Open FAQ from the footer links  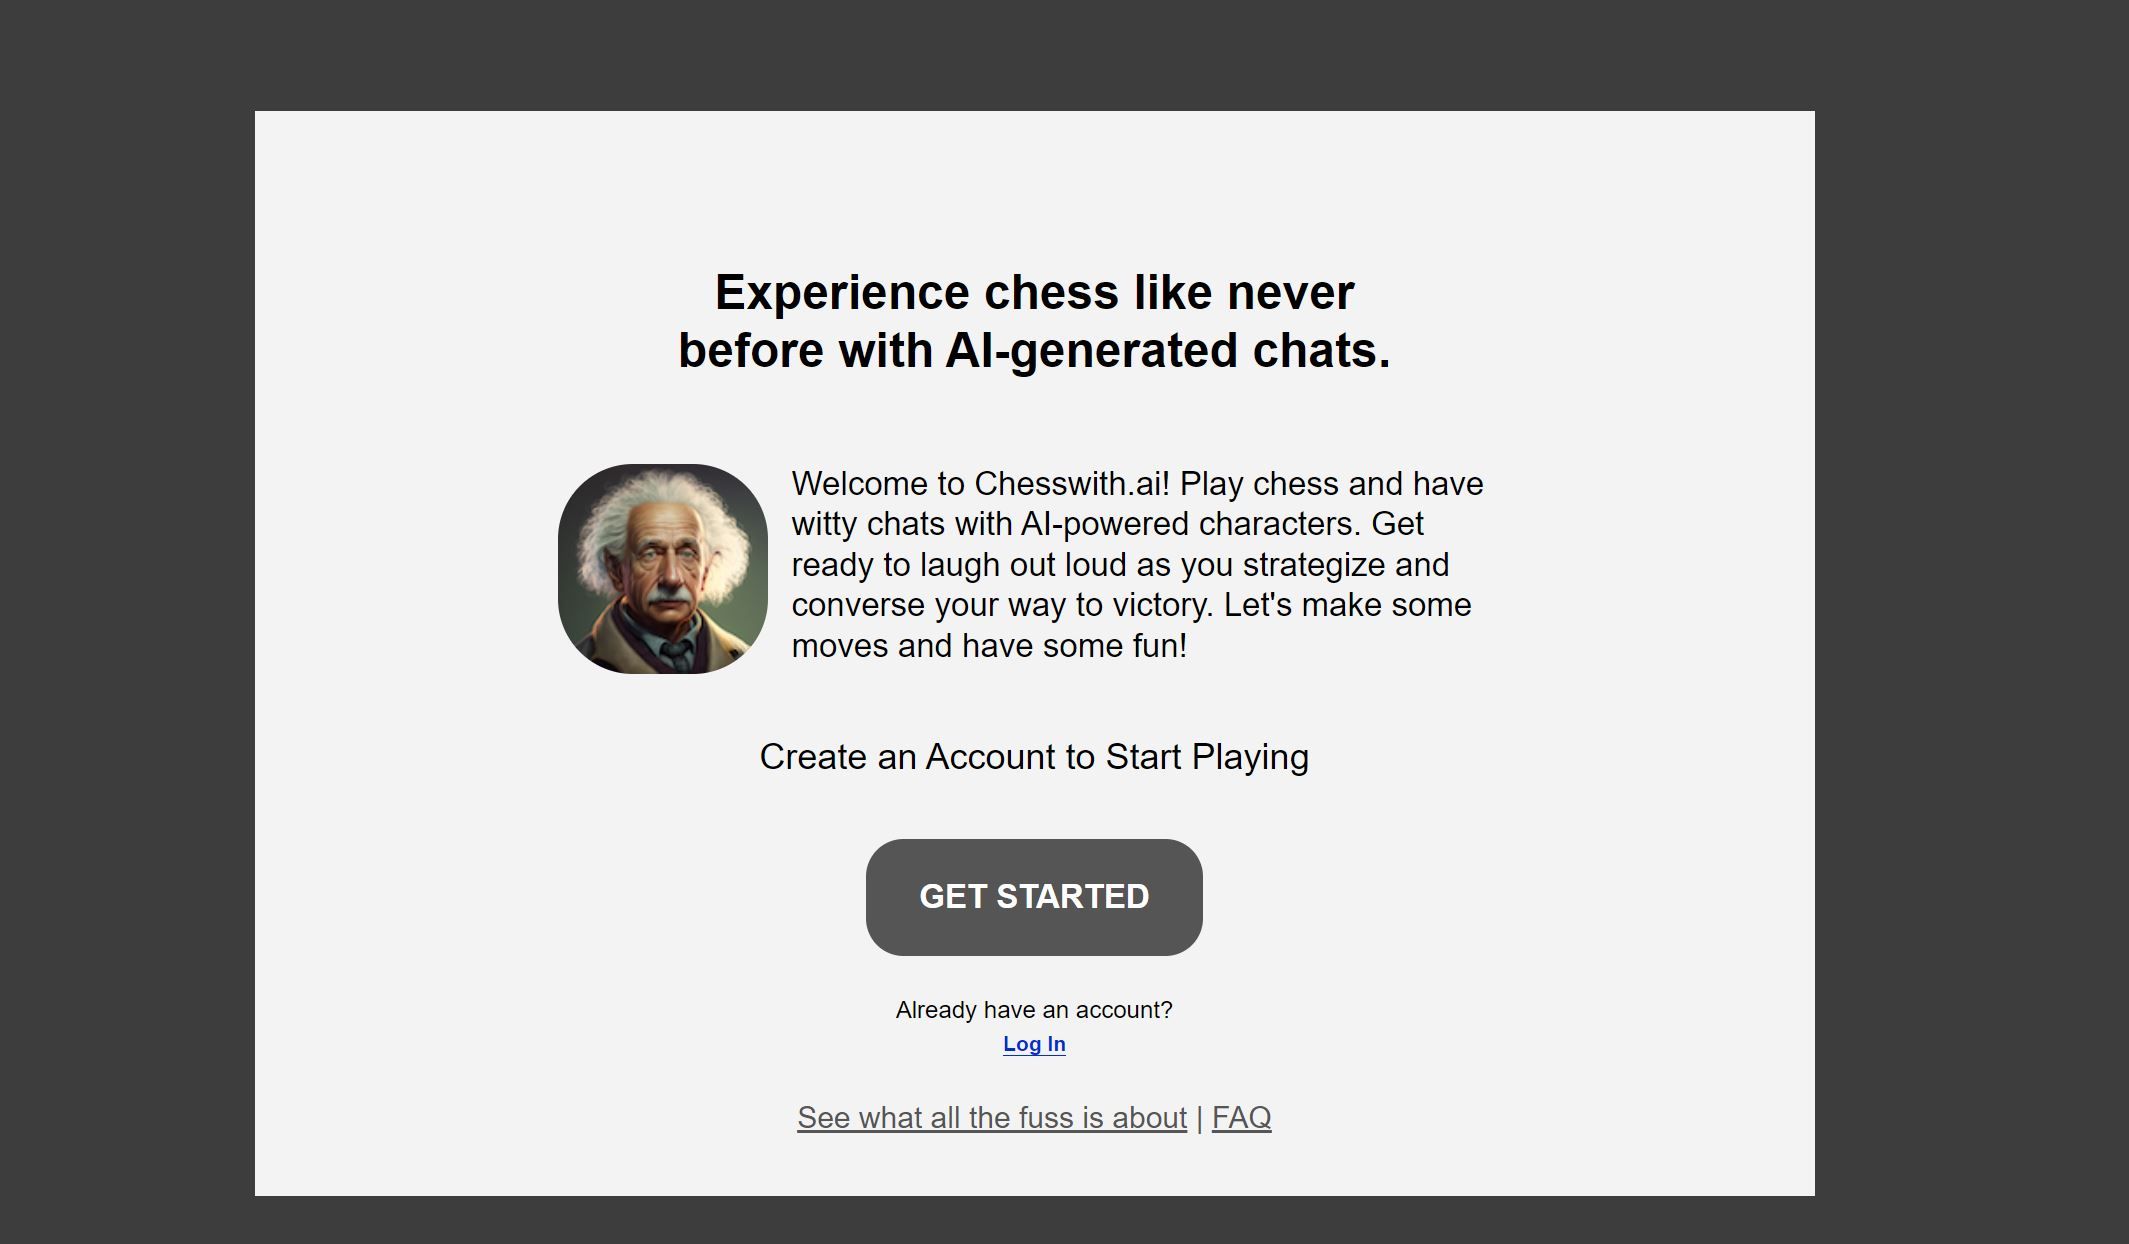coord(1240,1117)
